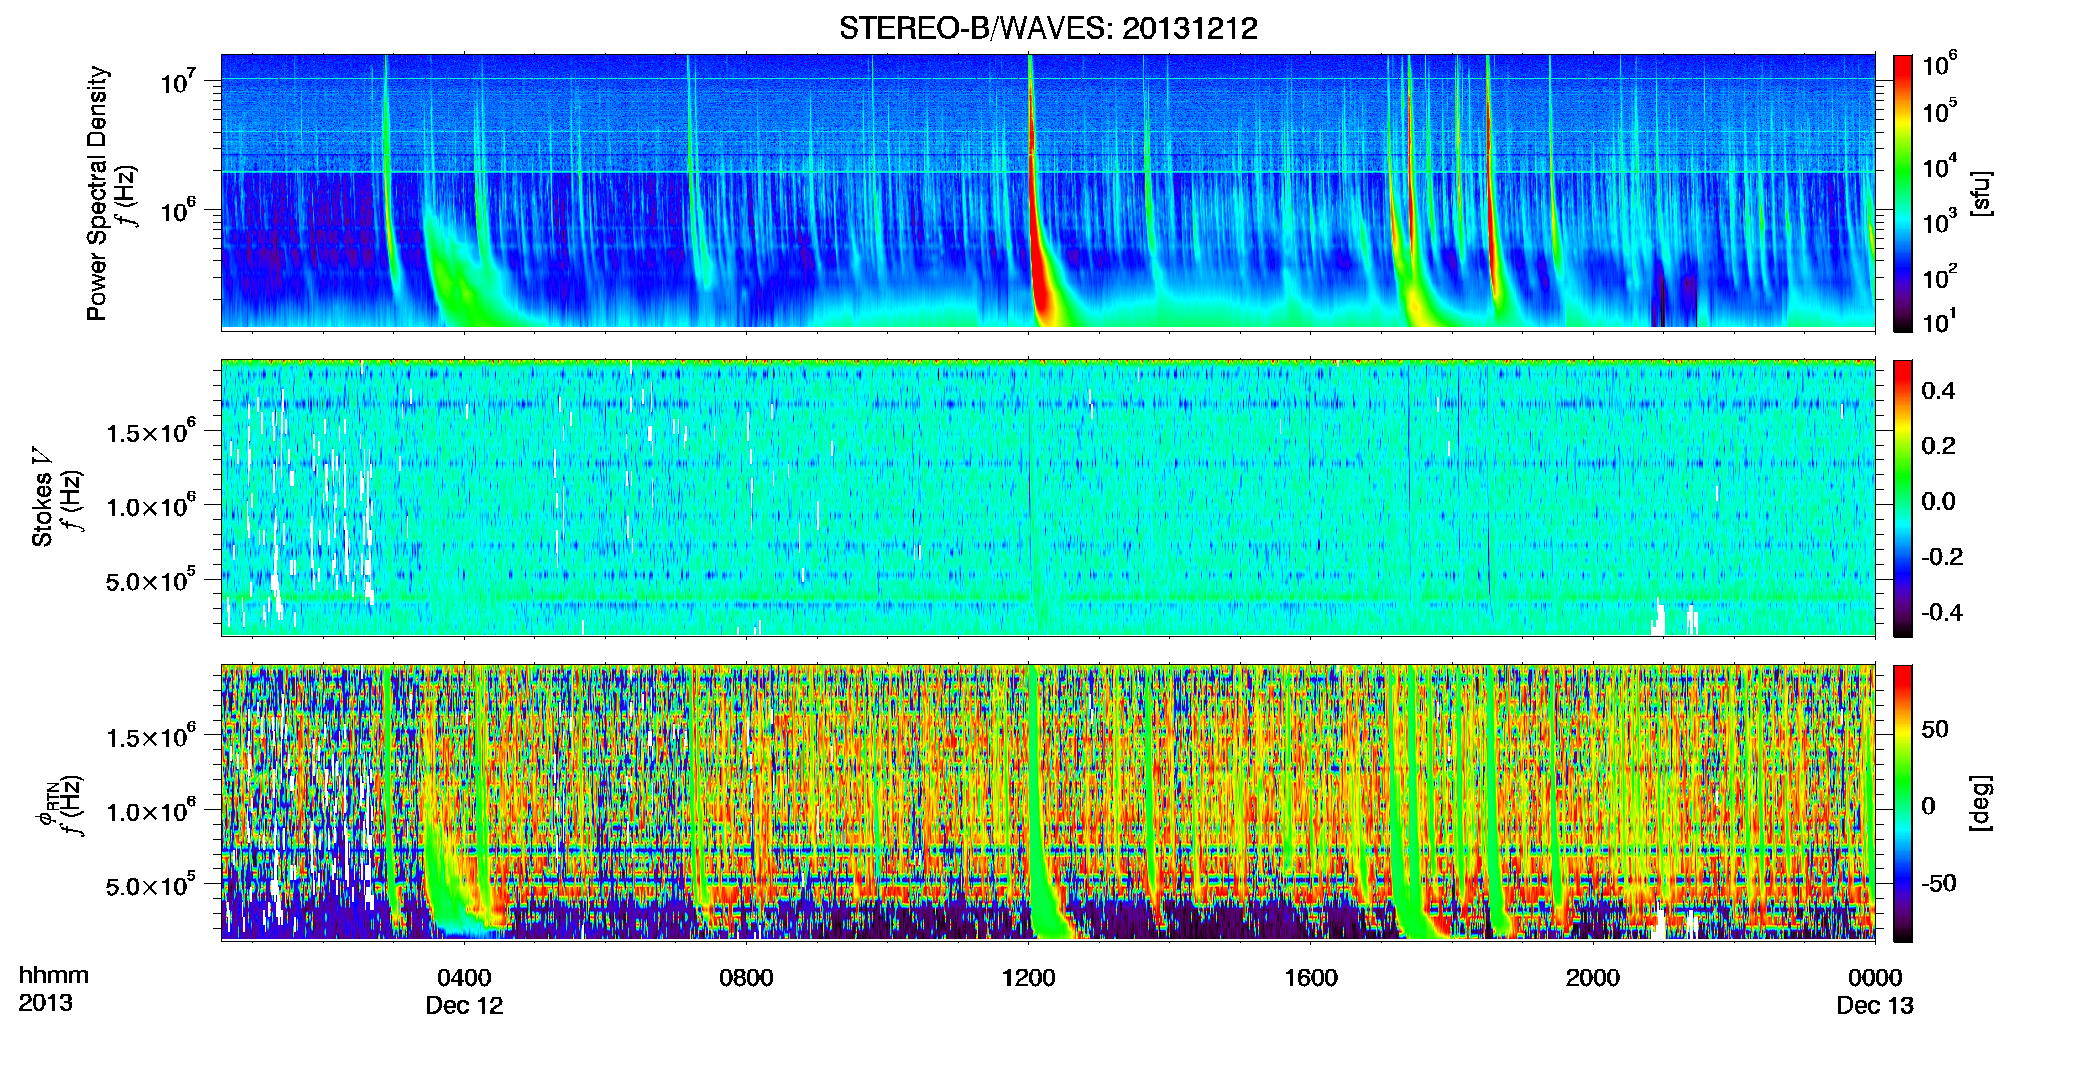
Task: Click the 1.5×10^6 tick of the Stokes V panel
Action: 150,433
